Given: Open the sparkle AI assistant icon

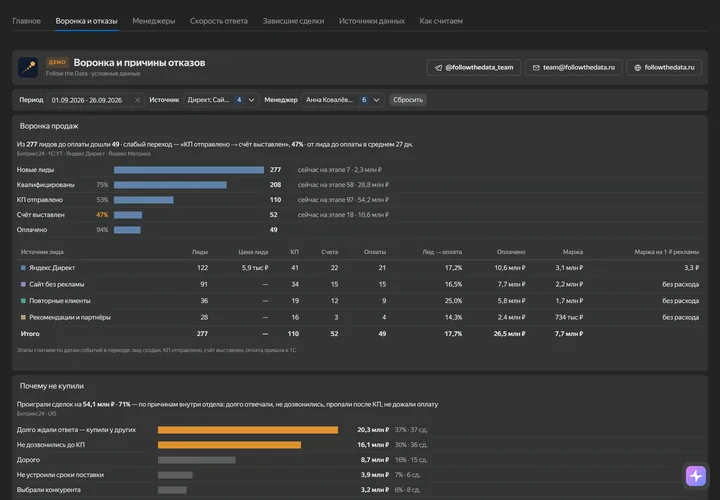Looking at the screenshot, I should click(696, 476).
